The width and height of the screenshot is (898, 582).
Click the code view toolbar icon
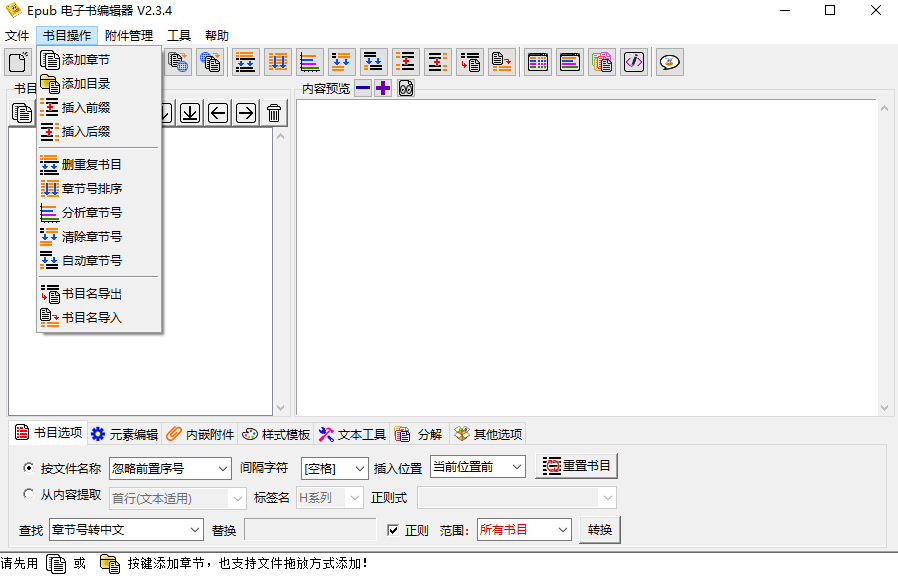tap(634, 62)
